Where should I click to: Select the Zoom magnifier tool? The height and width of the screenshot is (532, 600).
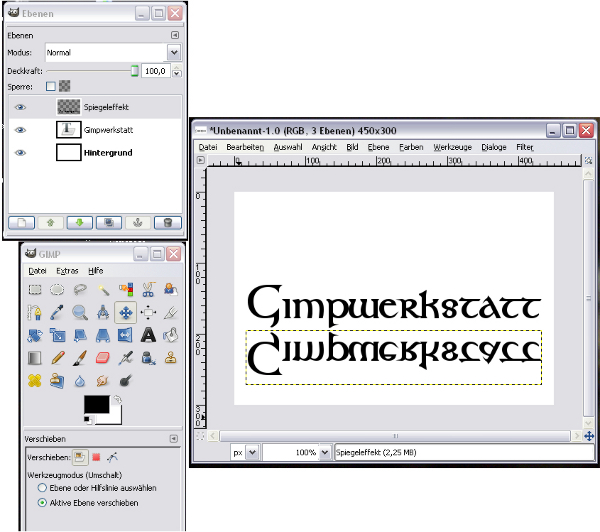(x=80, y=312)
